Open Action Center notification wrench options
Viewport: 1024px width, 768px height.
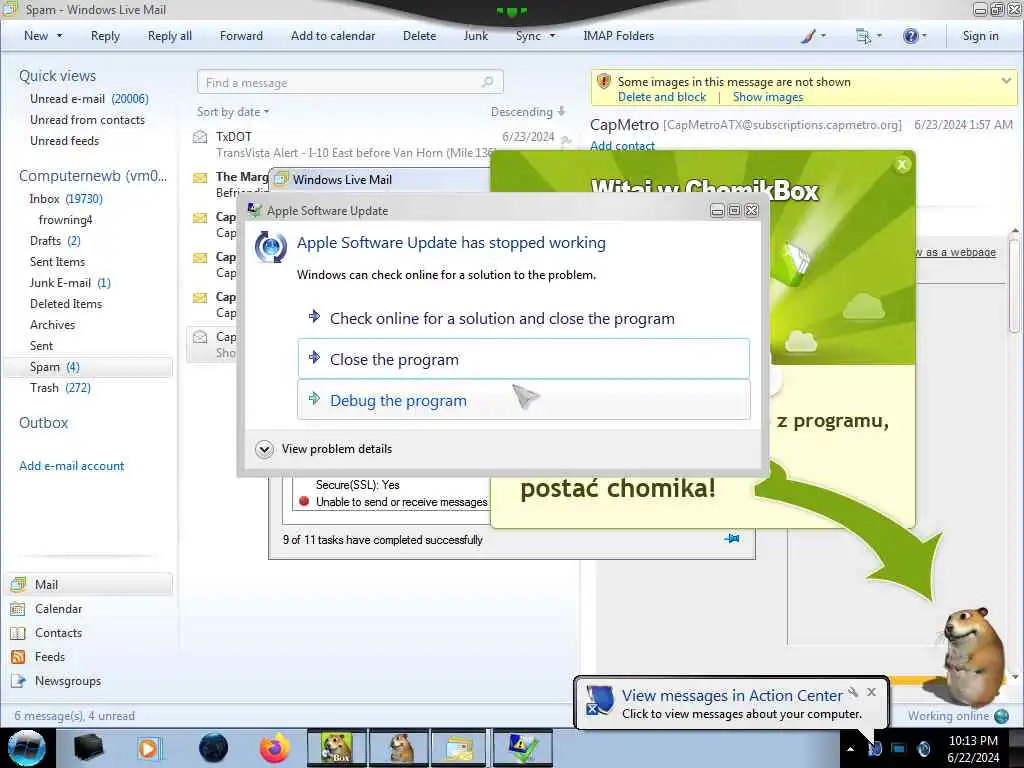[x=853, y=692]
